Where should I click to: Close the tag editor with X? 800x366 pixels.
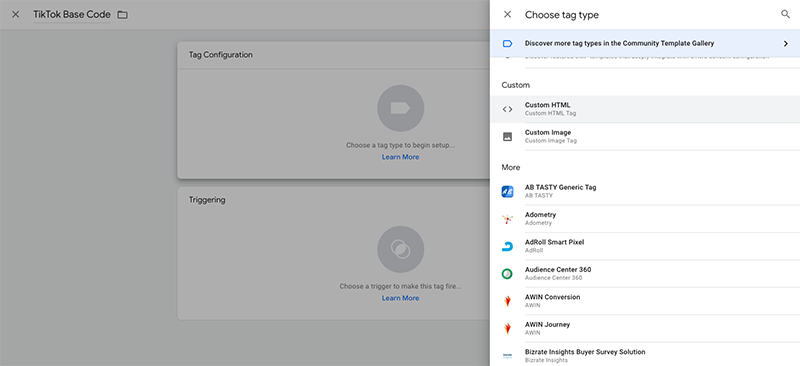pyautogui.click(x=16, y=14)
